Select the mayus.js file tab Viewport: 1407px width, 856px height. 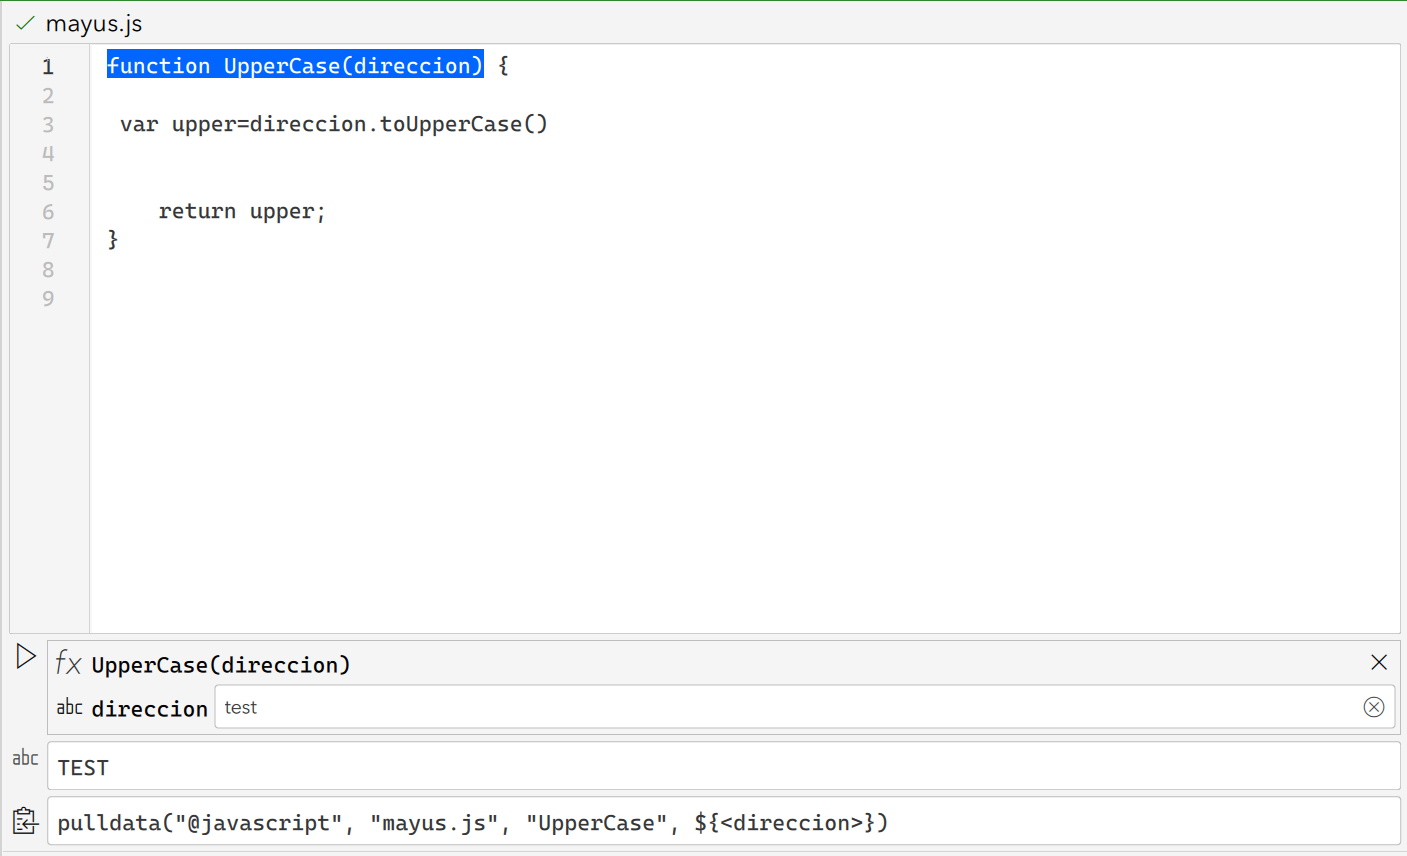click(94, 23)
